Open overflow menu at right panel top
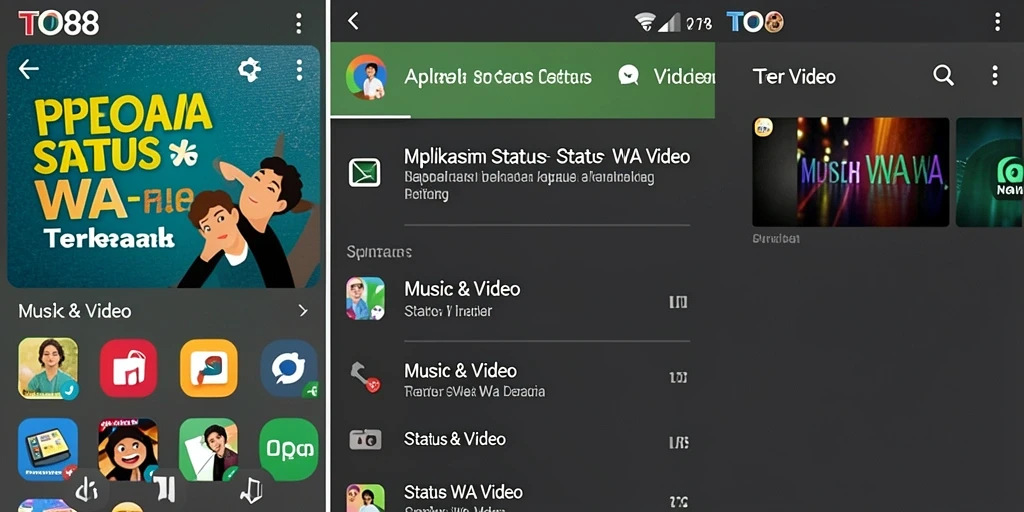This screenshot has width=1024, height=512. pyautogui.click(x=997, y=22)
